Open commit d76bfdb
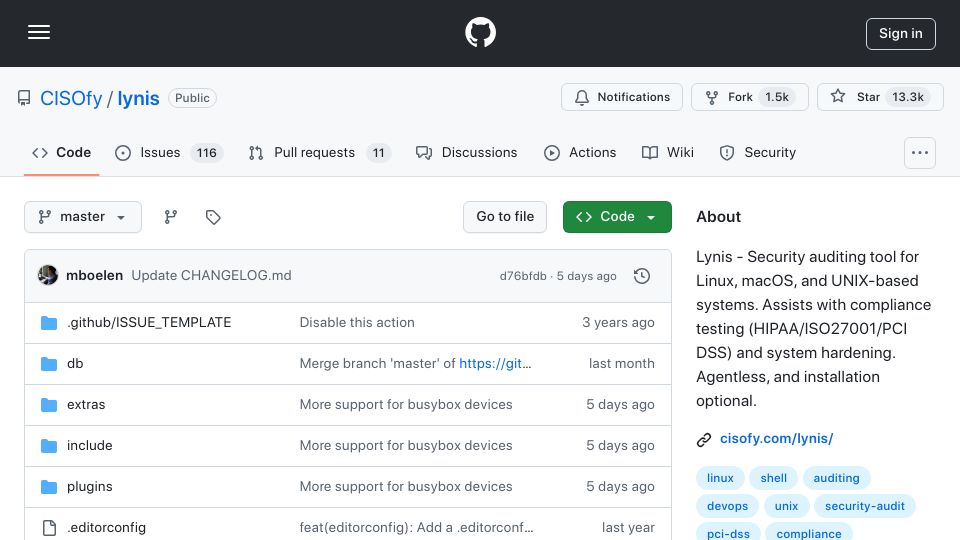The image size is (960, 540). click(x=523, y=276)
